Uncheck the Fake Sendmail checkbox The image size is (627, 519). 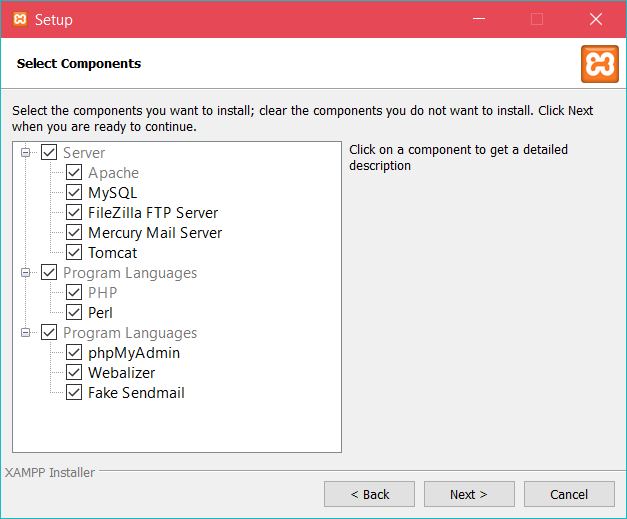(x=74, y=393)
